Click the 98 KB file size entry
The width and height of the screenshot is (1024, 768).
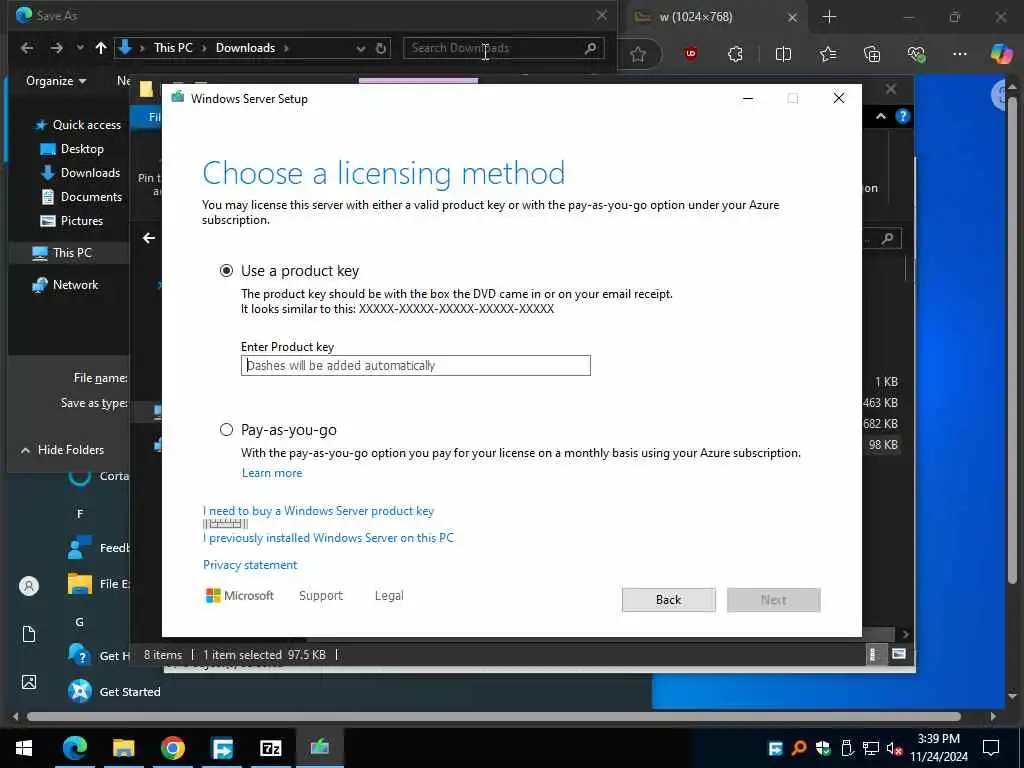883,445
